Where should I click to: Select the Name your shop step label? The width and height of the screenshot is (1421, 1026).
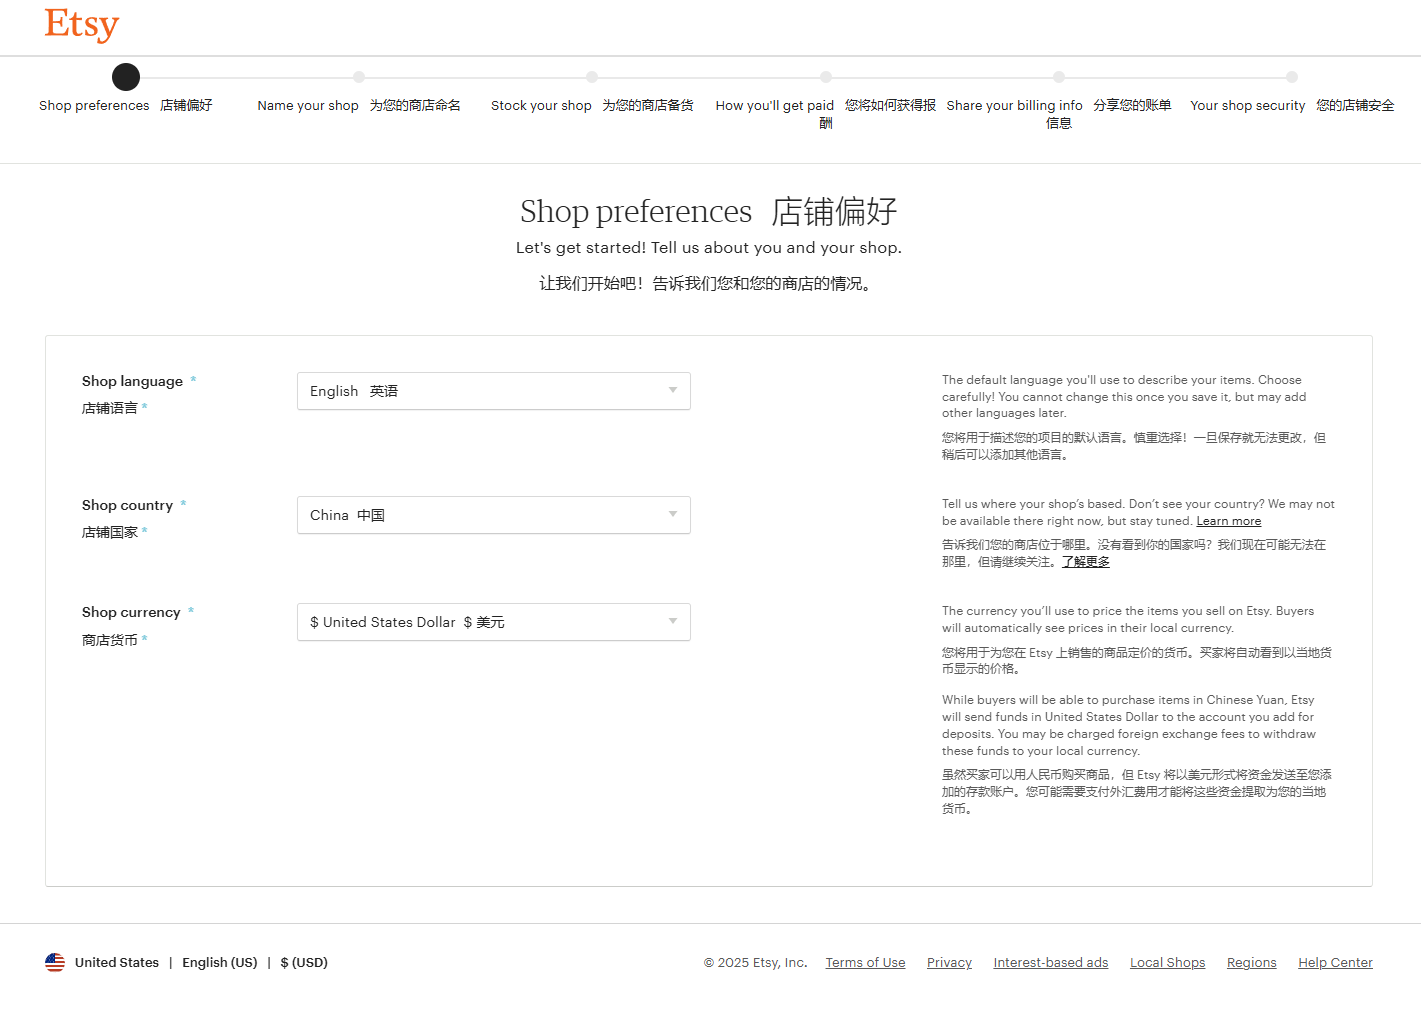(308, 106)
